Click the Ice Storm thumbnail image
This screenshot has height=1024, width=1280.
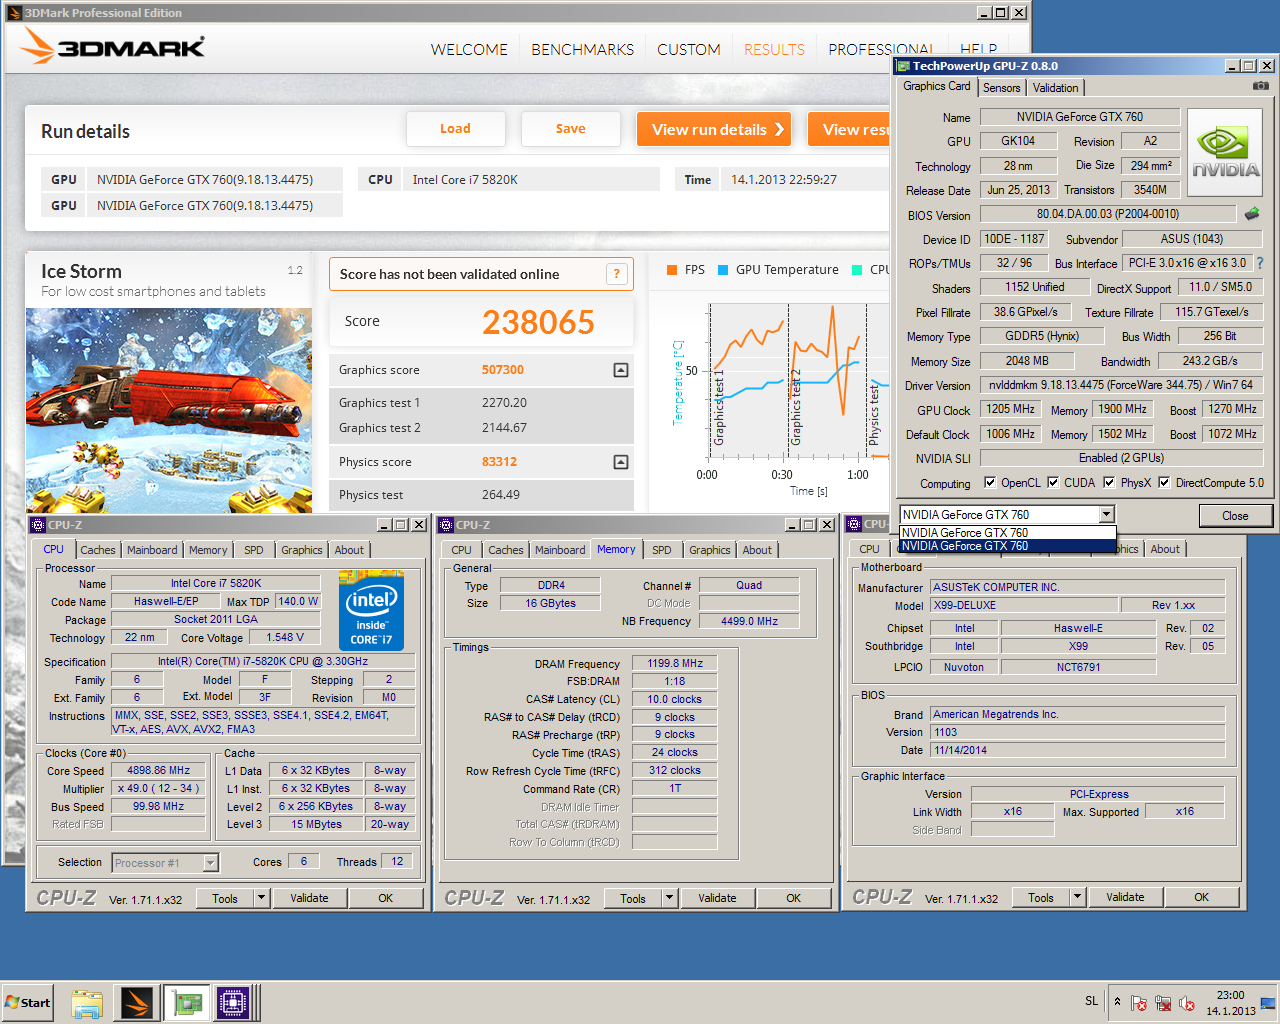(169, 410)
